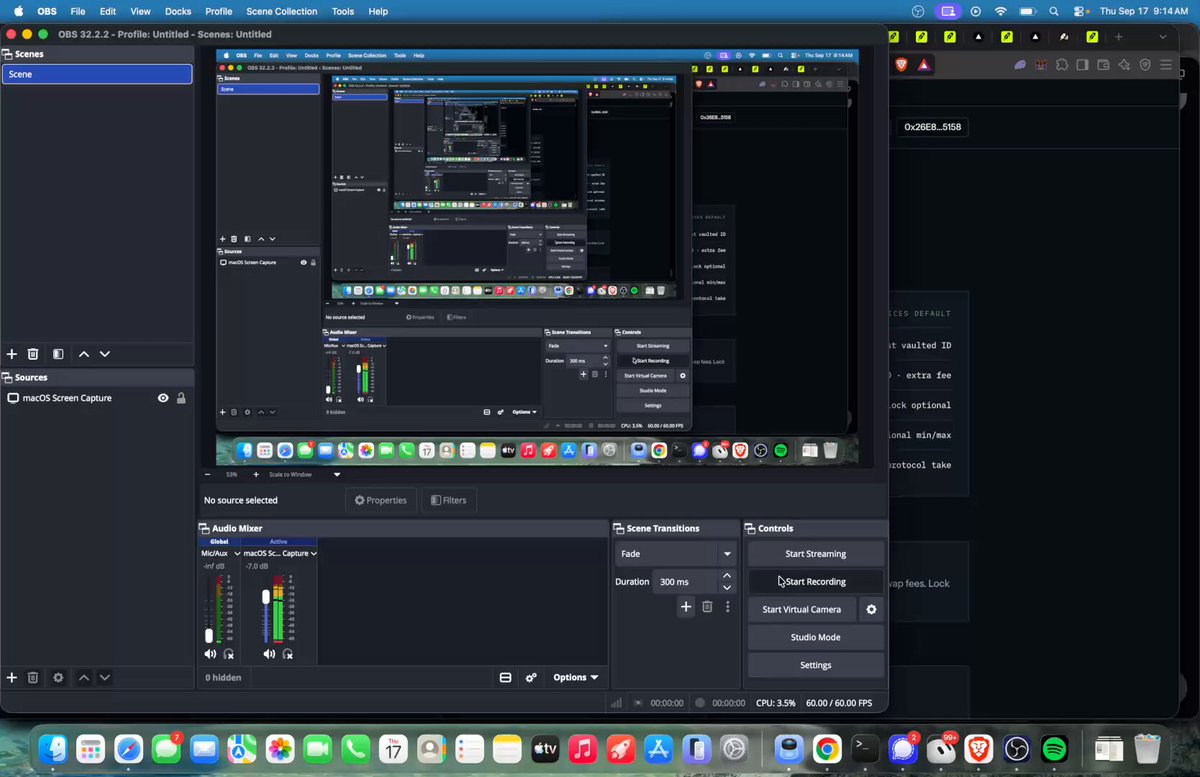Move scene up arrow in Scenes dock
The image size is (1200, 777).
(x=84, y=354)
